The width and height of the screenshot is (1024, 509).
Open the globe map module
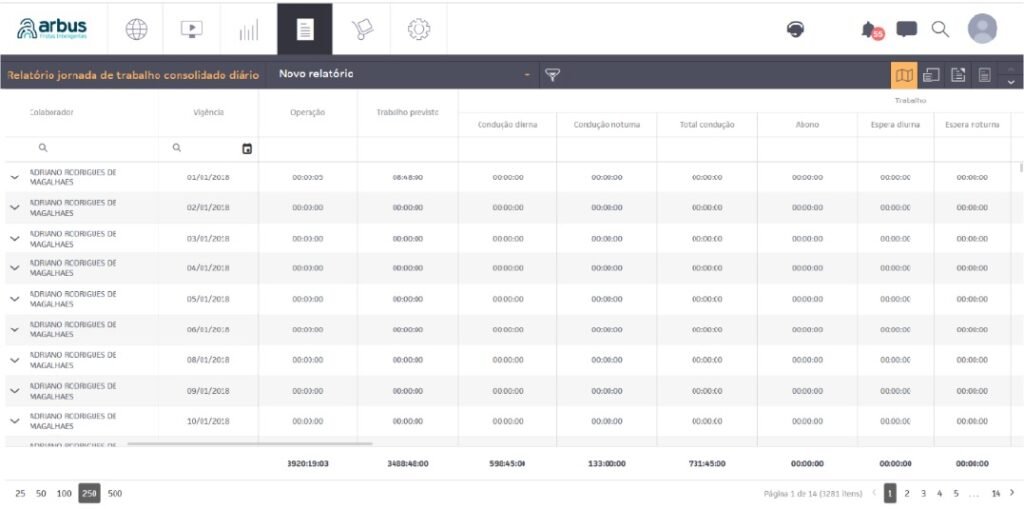click(136, 30)
